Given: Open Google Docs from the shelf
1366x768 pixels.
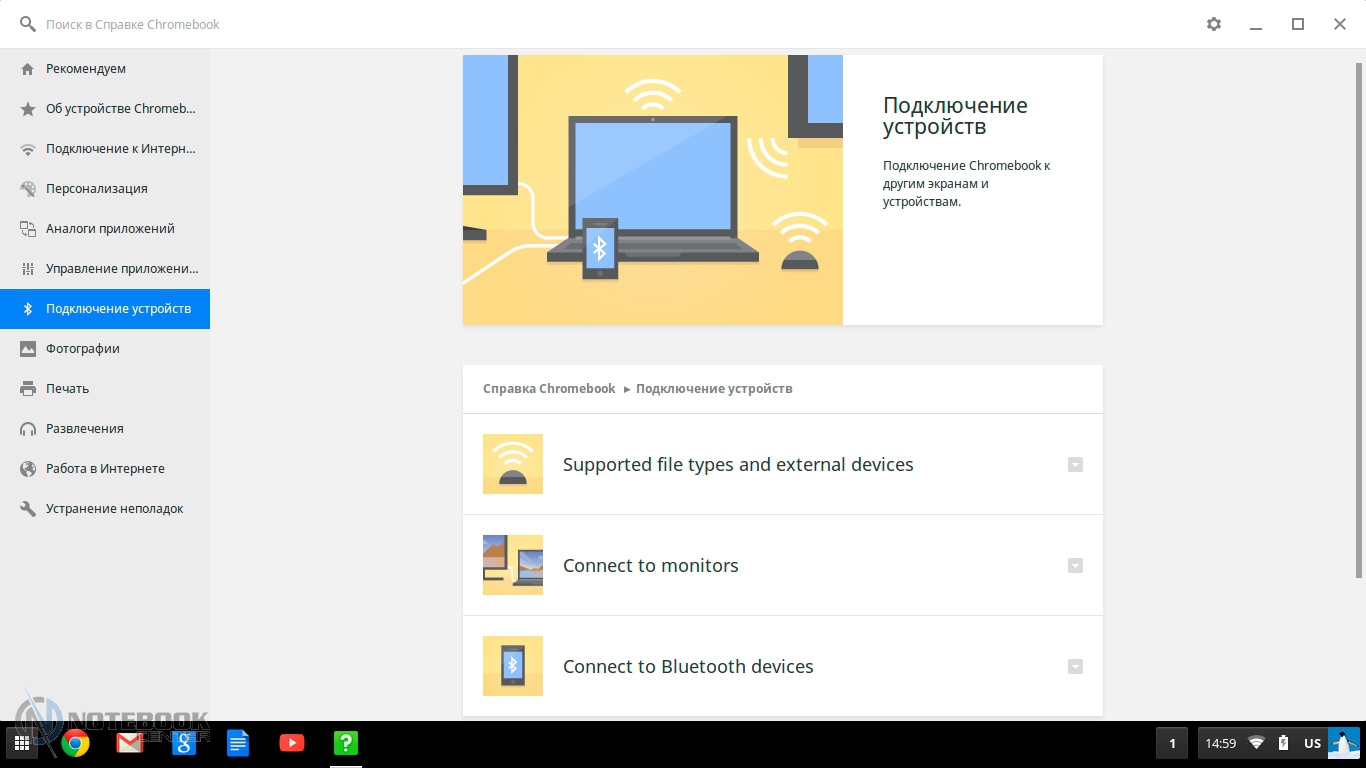Looking at the screenshot, I should click(238, 742).
